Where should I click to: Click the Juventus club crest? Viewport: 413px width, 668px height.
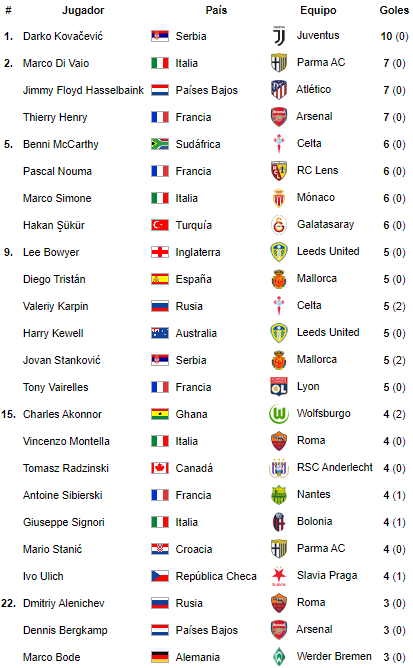tap(279, 36)
